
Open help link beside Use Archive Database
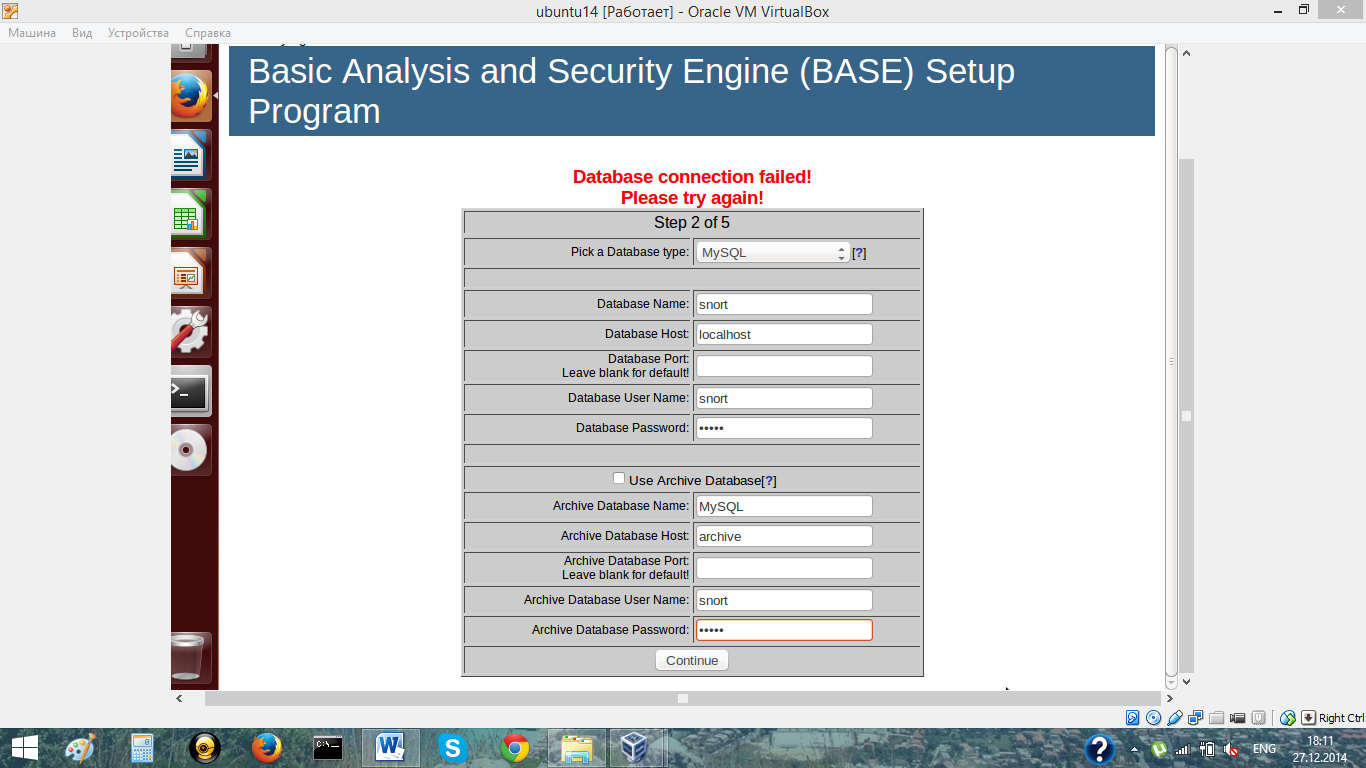pos(769,481)
